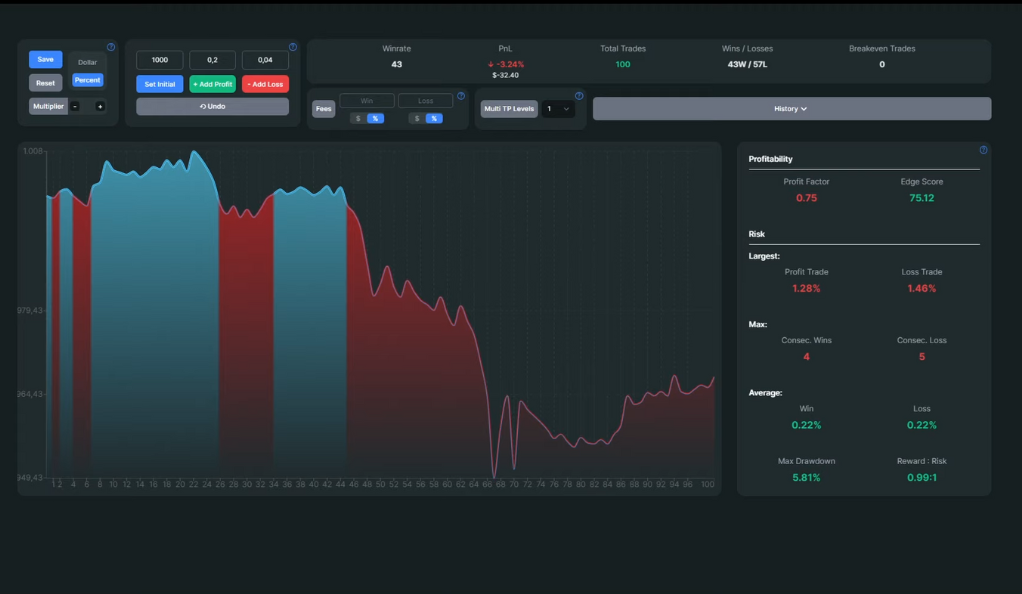Image resolution: width=1022 pixels, height=594 pixels.
Task: Expand the History panel
Action: click(791, 108)
